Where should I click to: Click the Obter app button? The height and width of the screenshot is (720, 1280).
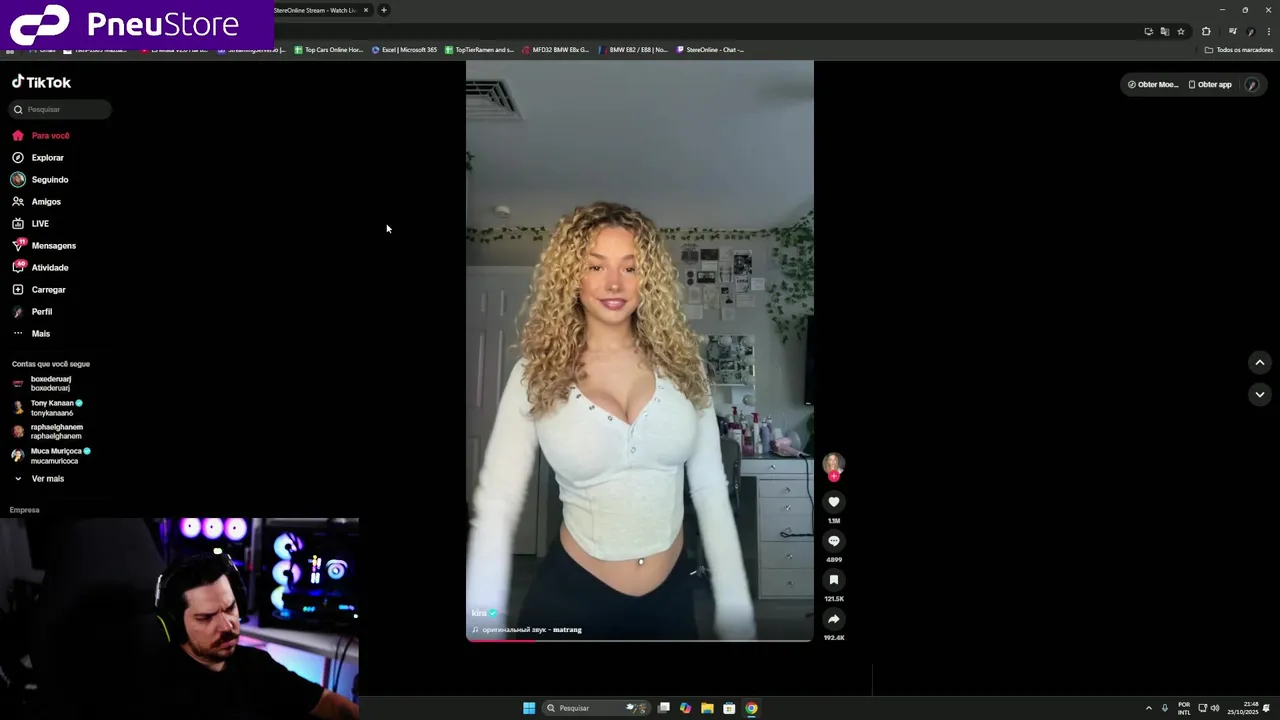tap(1210, 84)
